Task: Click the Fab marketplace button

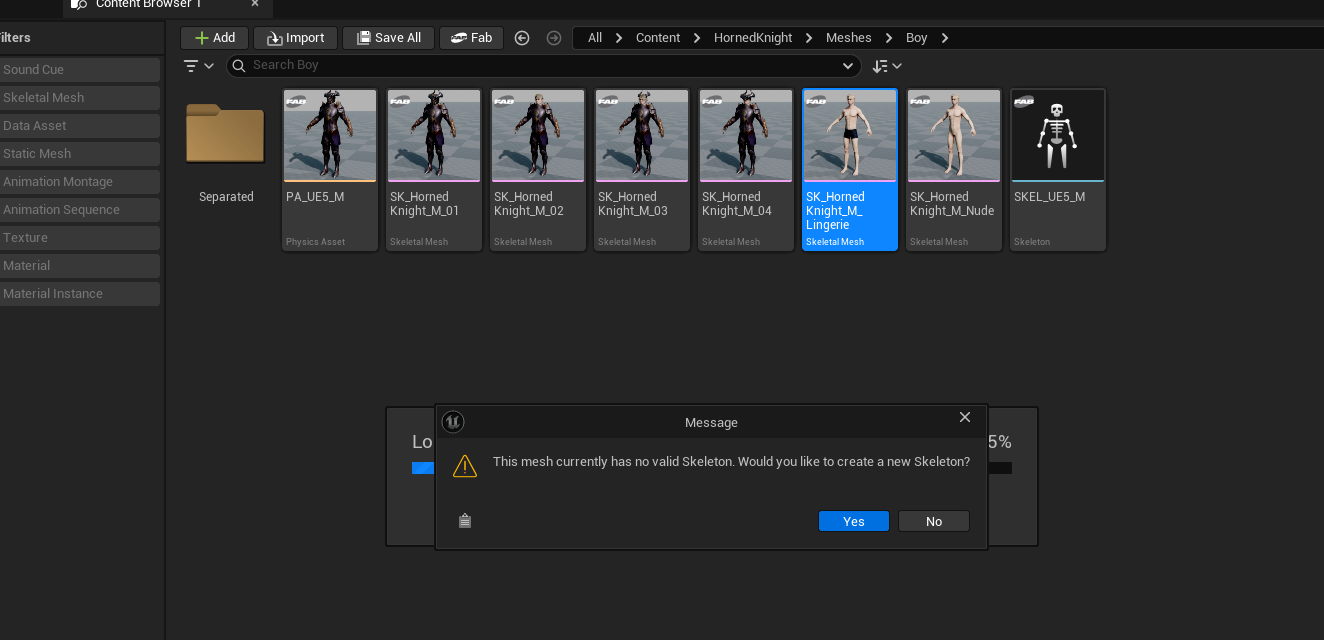Action: click(471, 38)
